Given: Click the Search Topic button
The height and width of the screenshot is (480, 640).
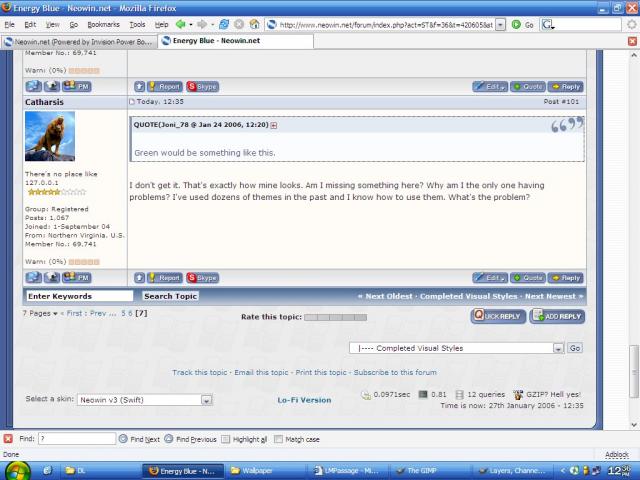Looking at the screenshot, I should [171, 296].
